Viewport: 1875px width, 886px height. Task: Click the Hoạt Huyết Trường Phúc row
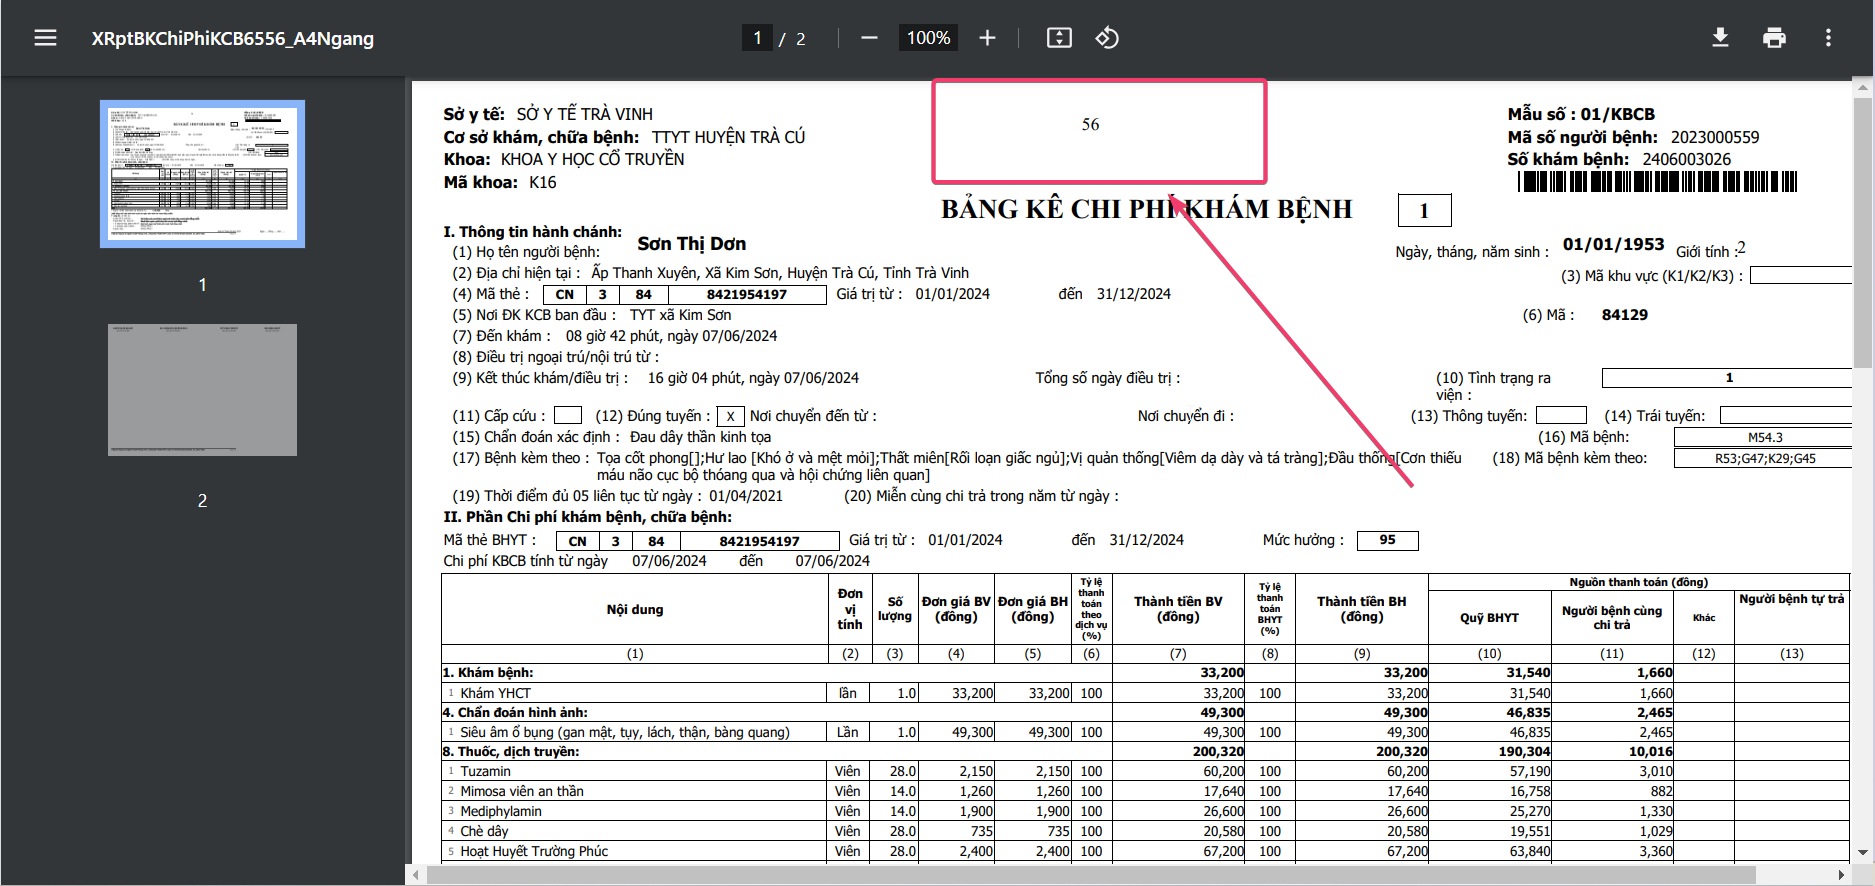point(1145,851)
